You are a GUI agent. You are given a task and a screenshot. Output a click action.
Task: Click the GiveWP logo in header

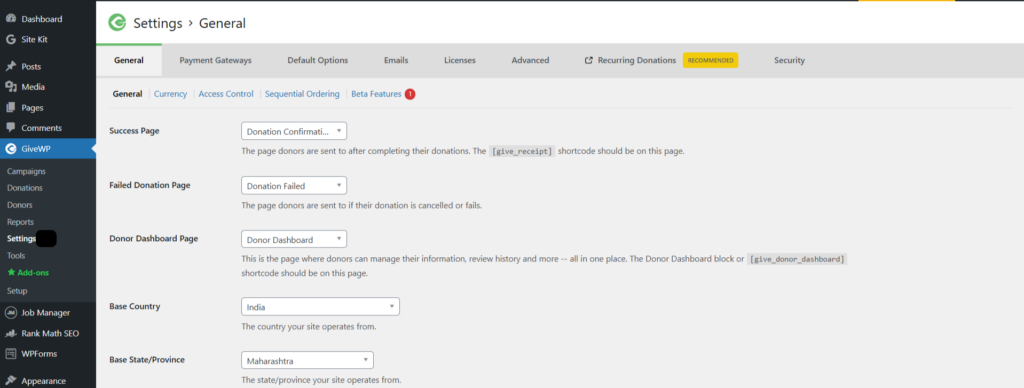point(118,23)
